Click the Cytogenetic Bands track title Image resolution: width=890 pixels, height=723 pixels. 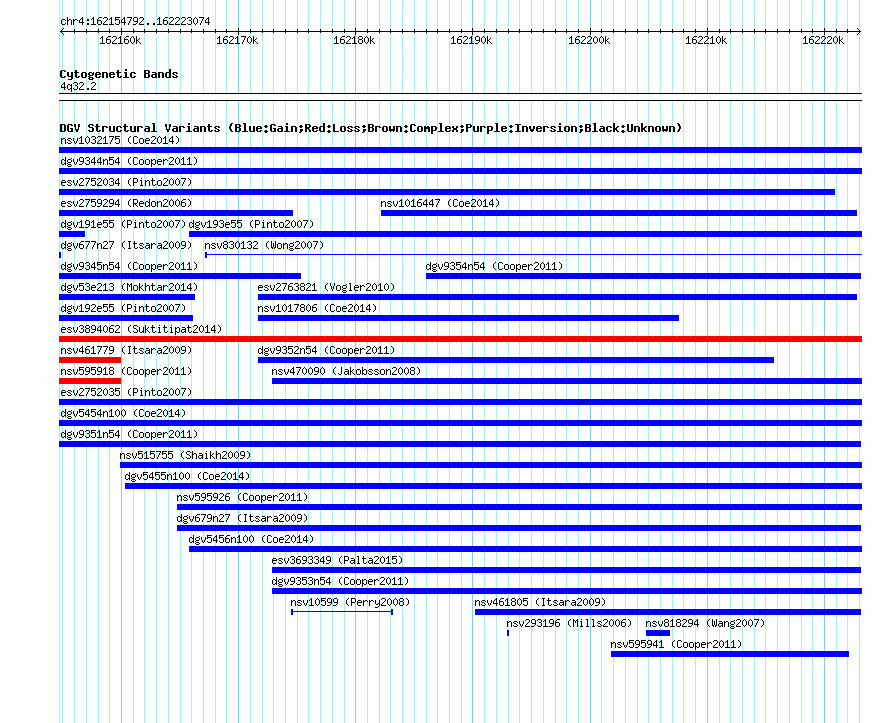119,74
